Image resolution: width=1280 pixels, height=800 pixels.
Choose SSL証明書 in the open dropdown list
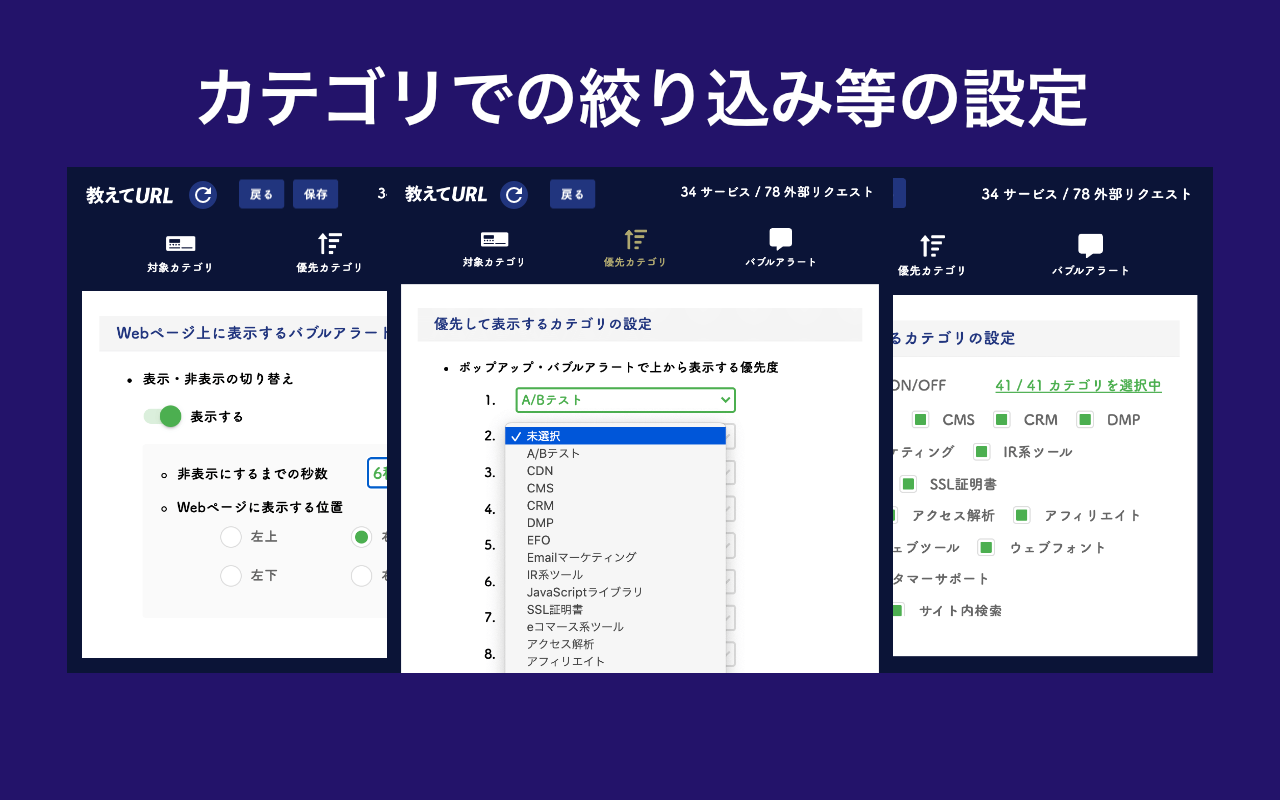[616, 609]
